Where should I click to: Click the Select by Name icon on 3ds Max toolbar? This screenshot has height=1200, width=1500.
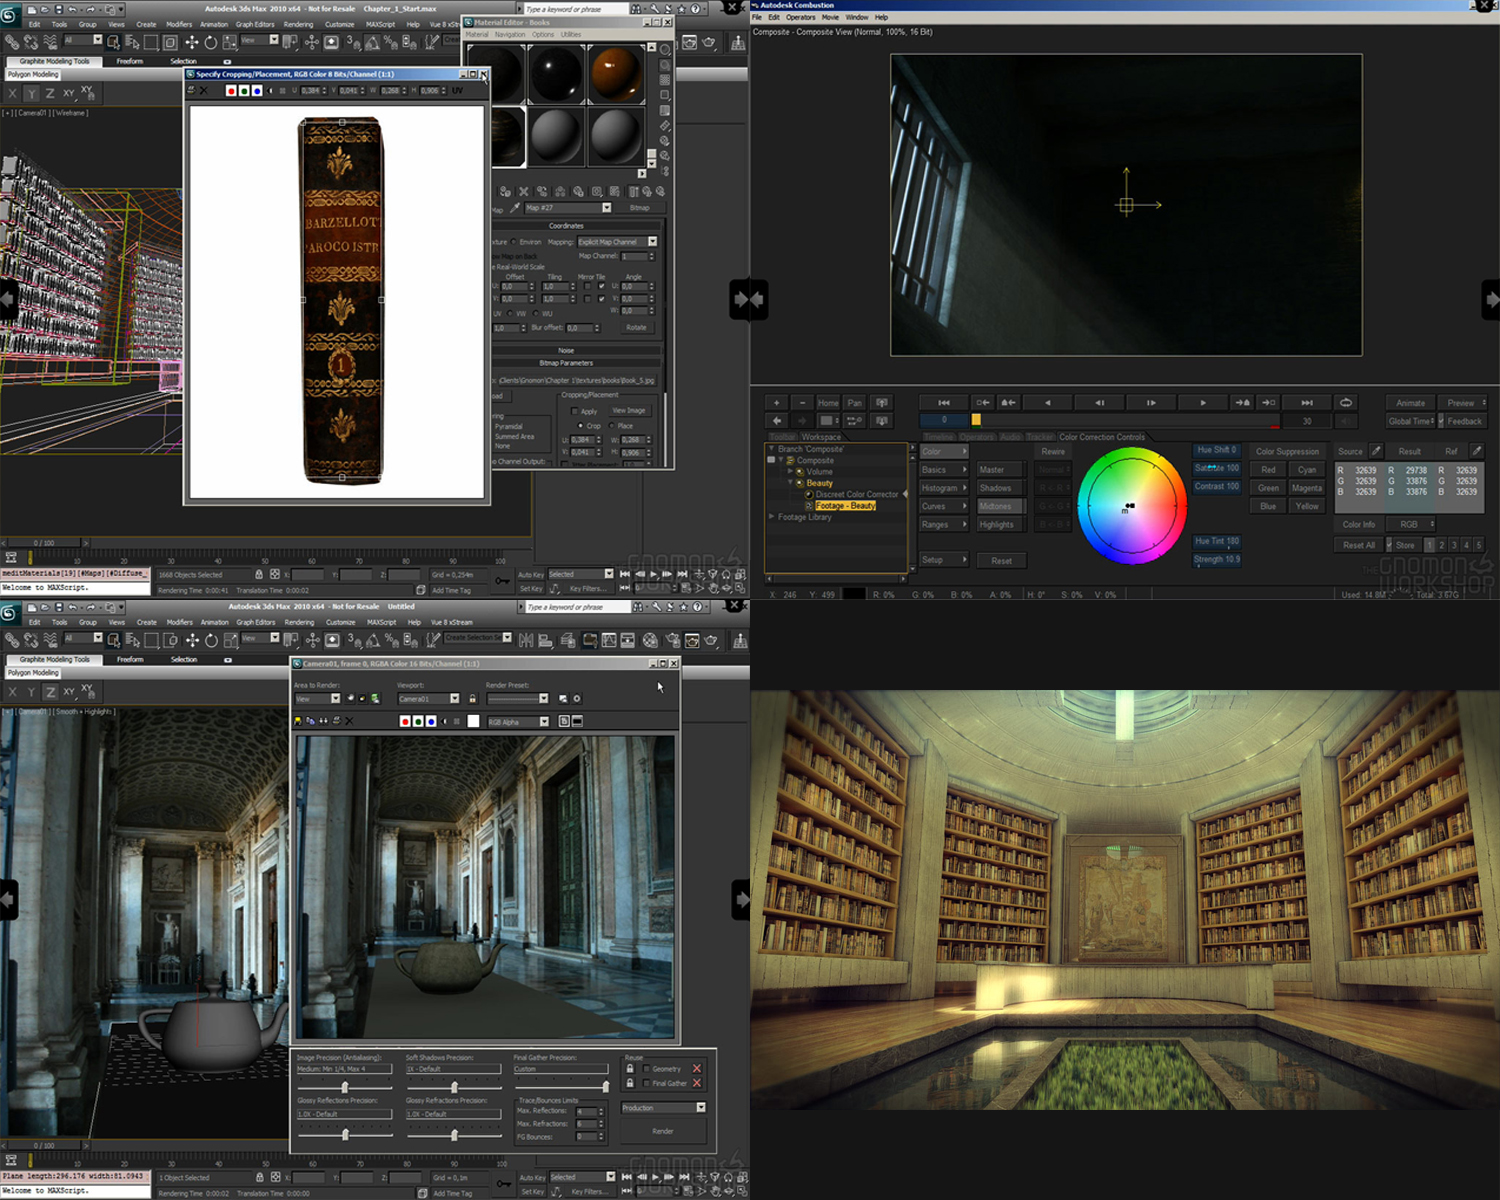tap(132, 42)
